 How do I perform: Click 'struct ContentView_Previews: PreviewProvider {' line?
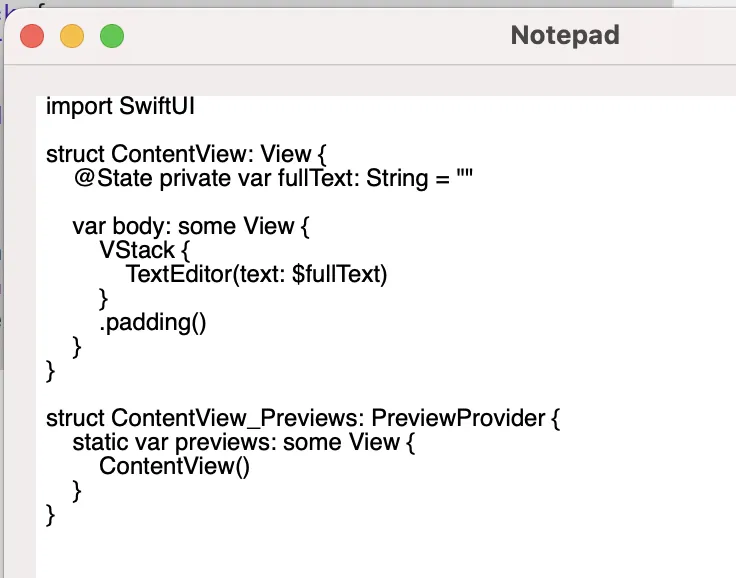303,418
